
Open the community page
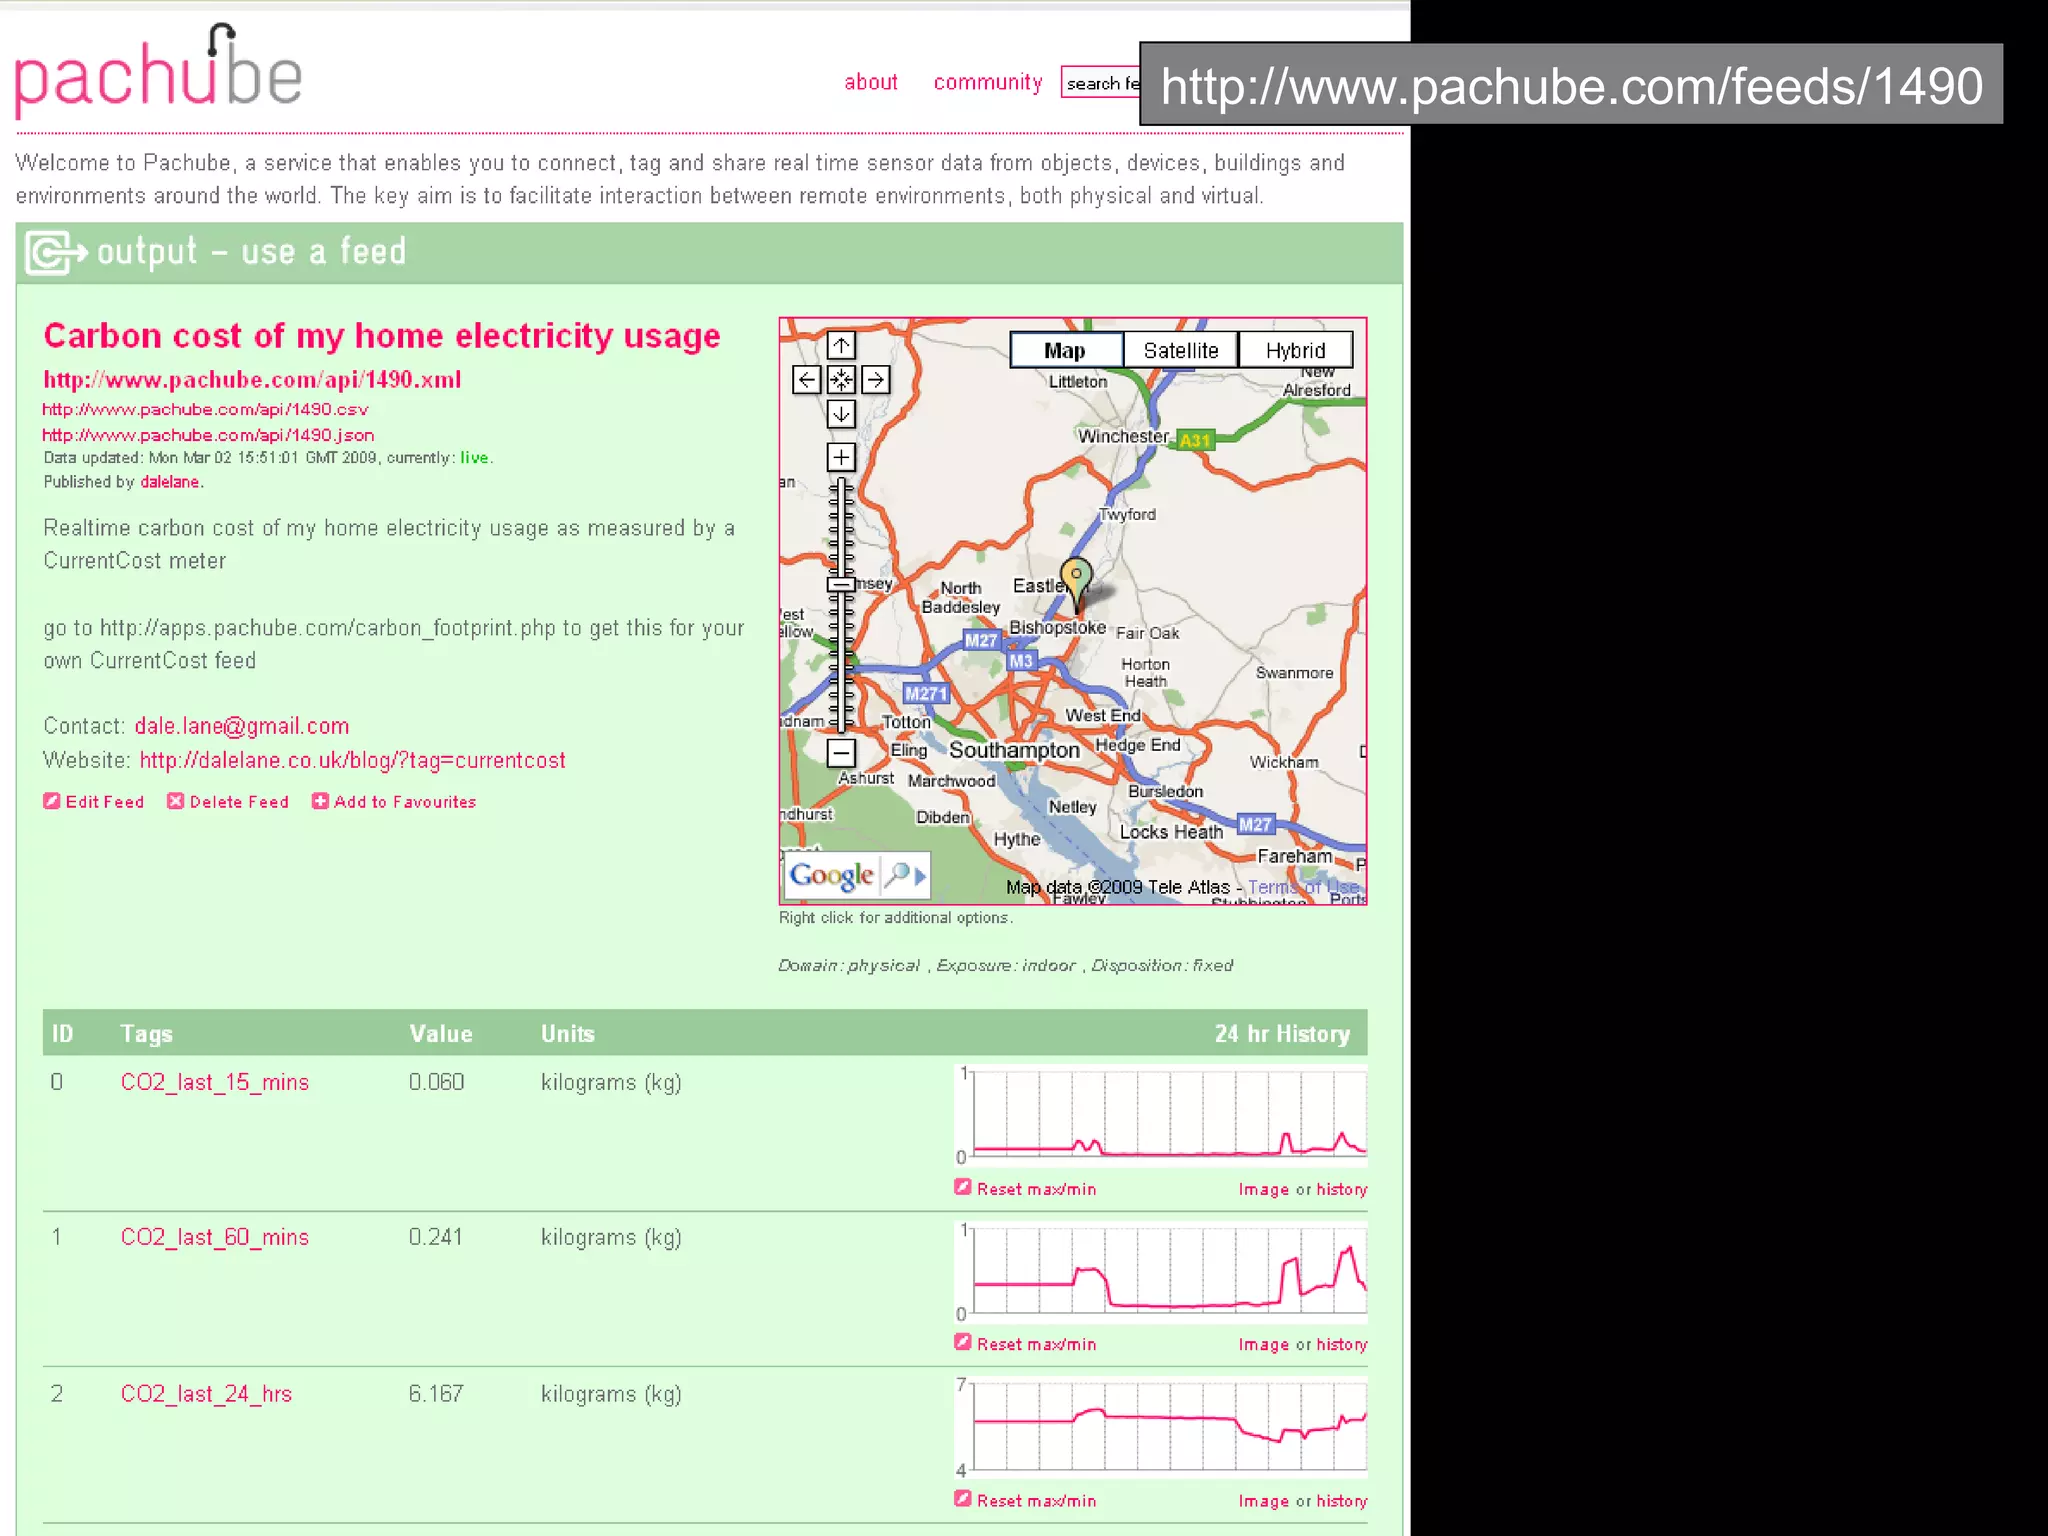988,83
